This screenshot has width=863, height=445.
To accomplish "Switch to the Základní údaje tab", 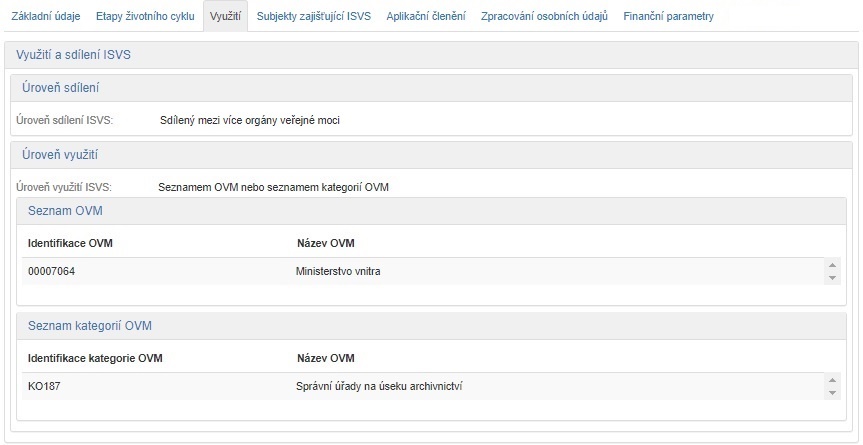I will pos(45,16).
